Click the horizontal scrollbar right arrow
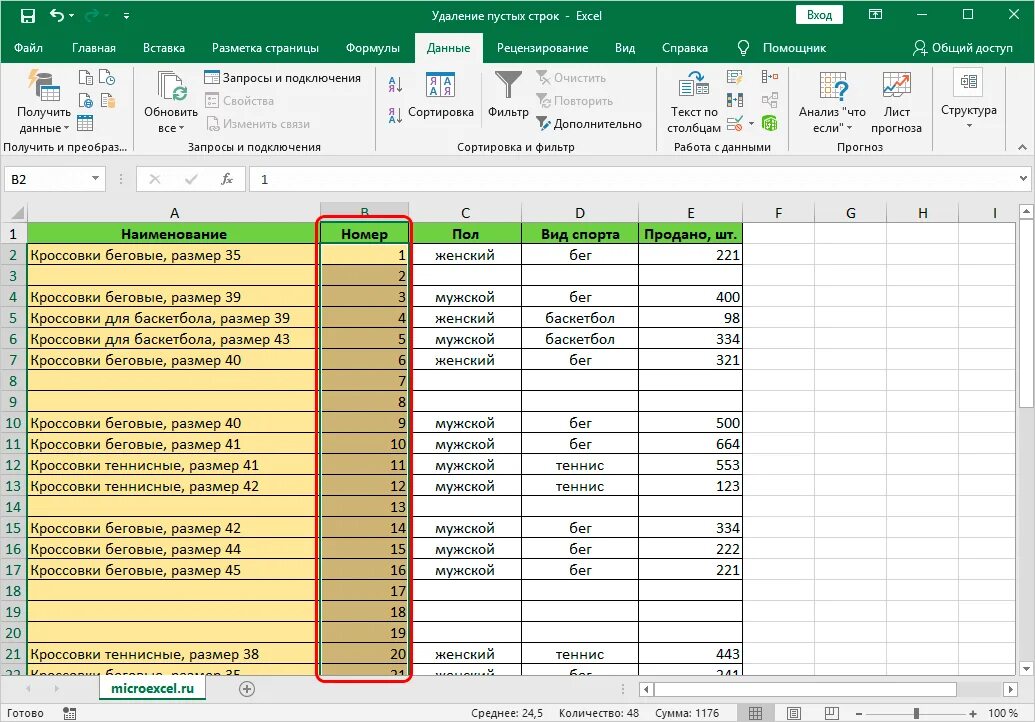The image size is (1035, 722). [x=1010, y=689]
